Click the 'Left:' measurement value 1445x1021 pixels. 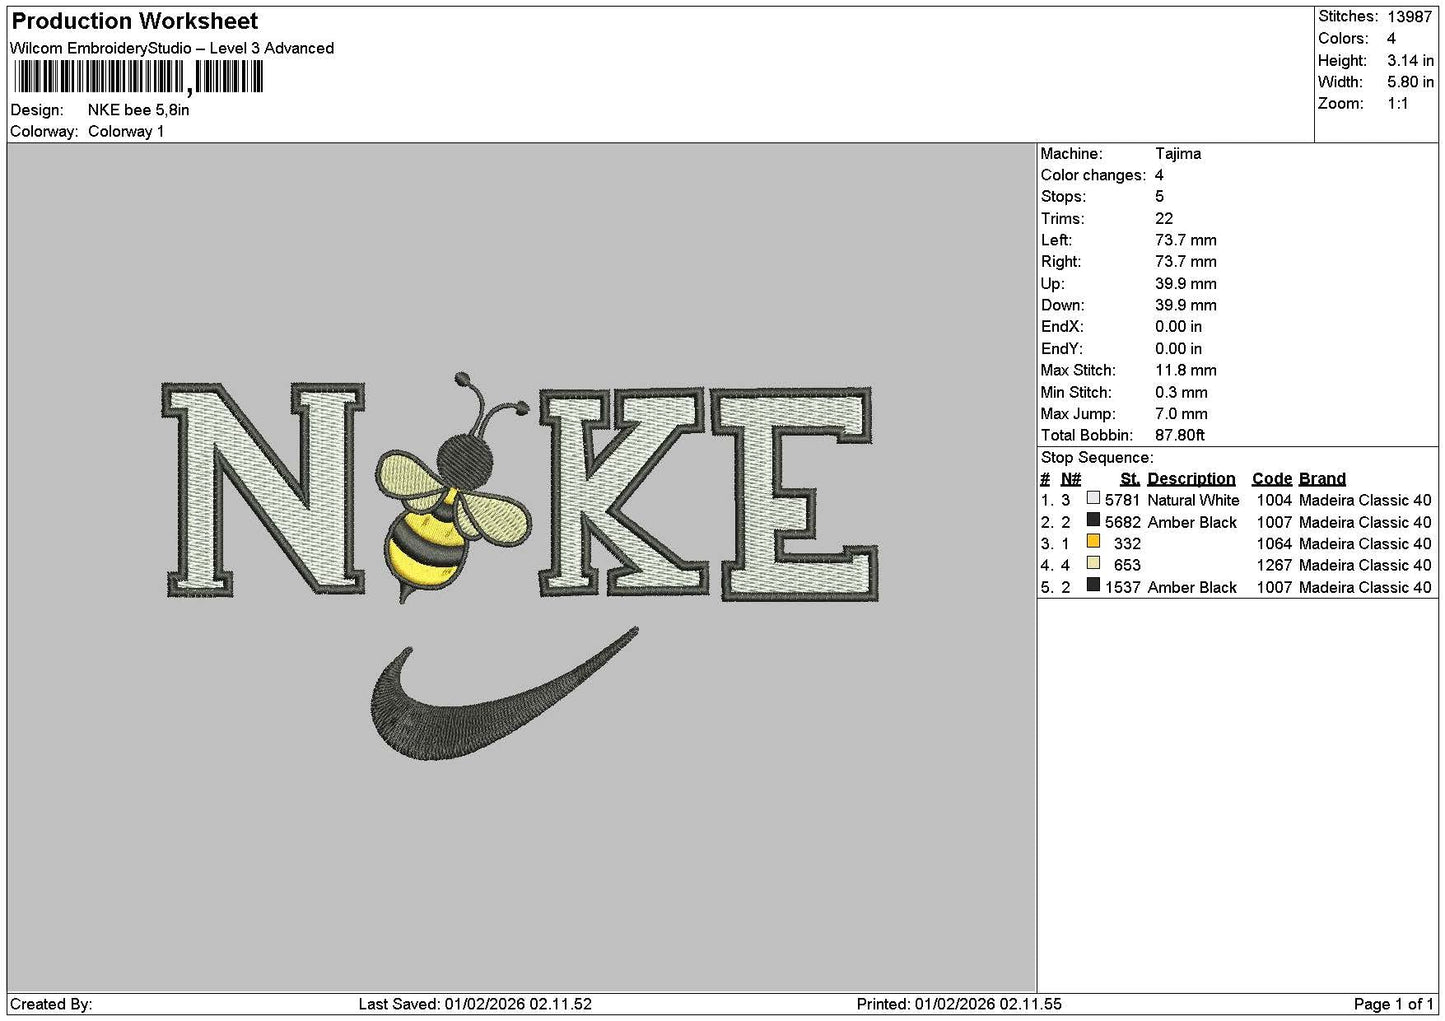pyautogui.click(x=1186, y=240)
